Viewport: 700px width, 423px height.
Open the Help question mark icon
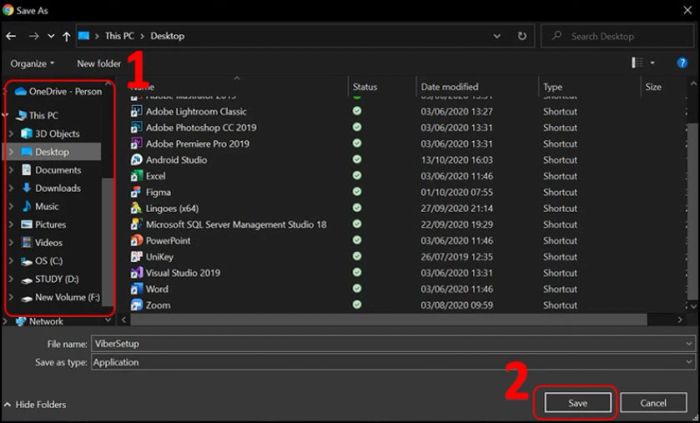pos(682,63)
